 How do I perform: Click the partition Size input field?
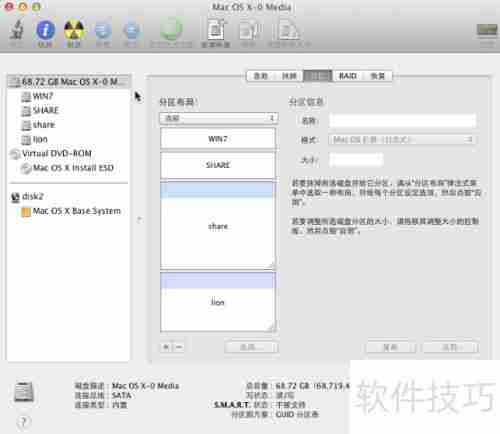[356, 160]
